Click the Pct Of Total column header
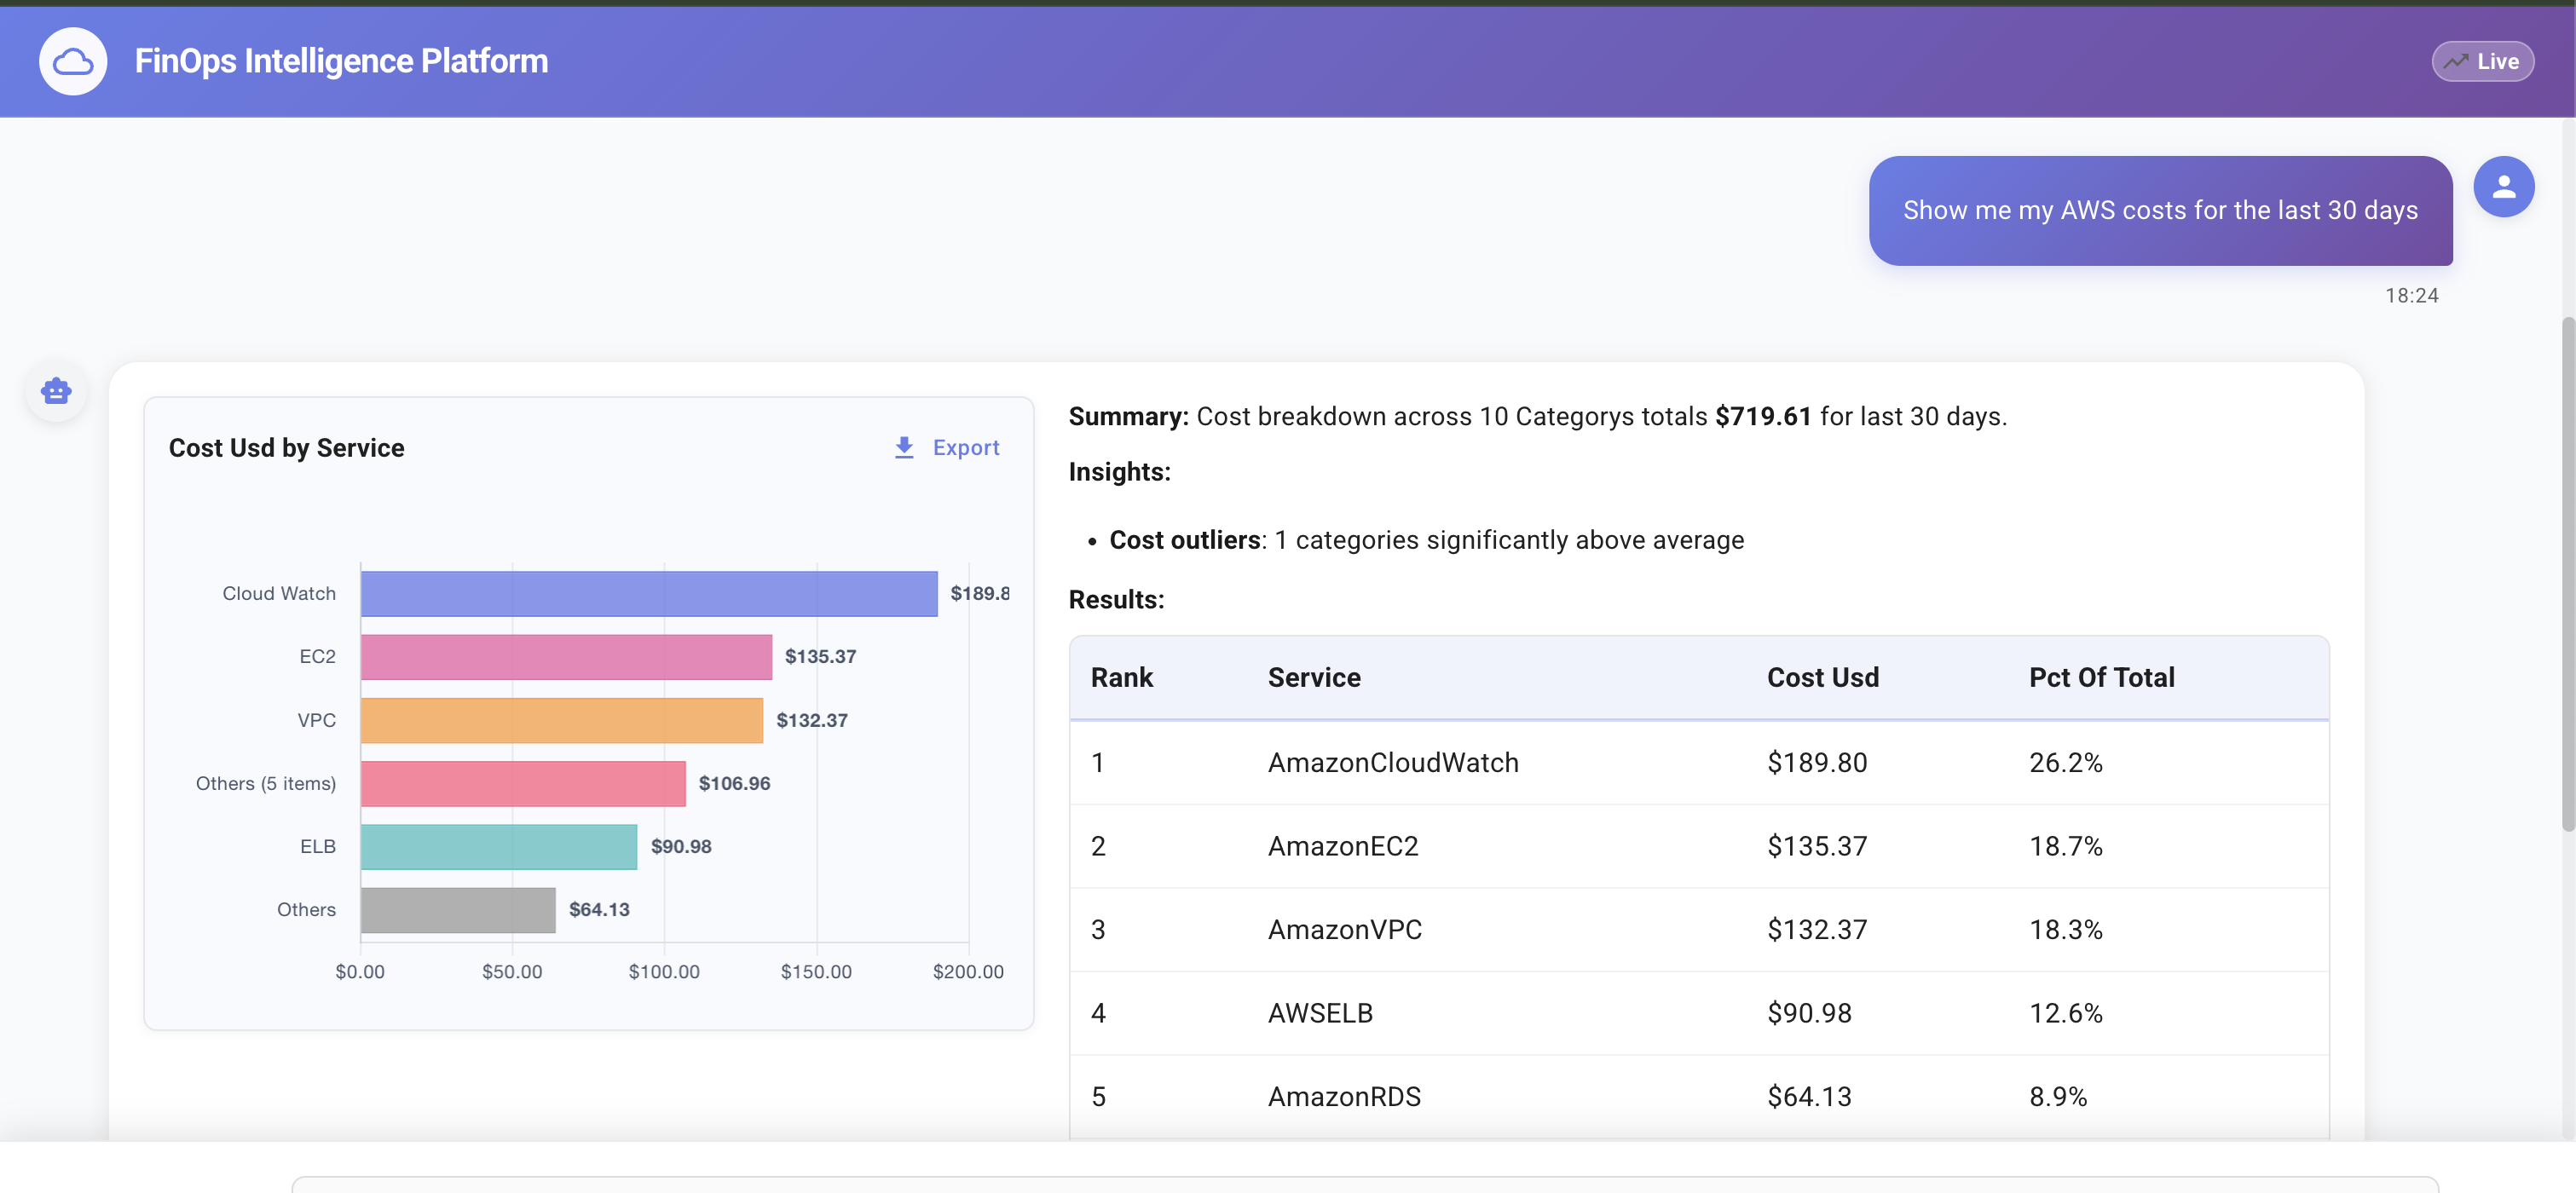This screenshot has width=2576, height=1193. (2101, 677)
